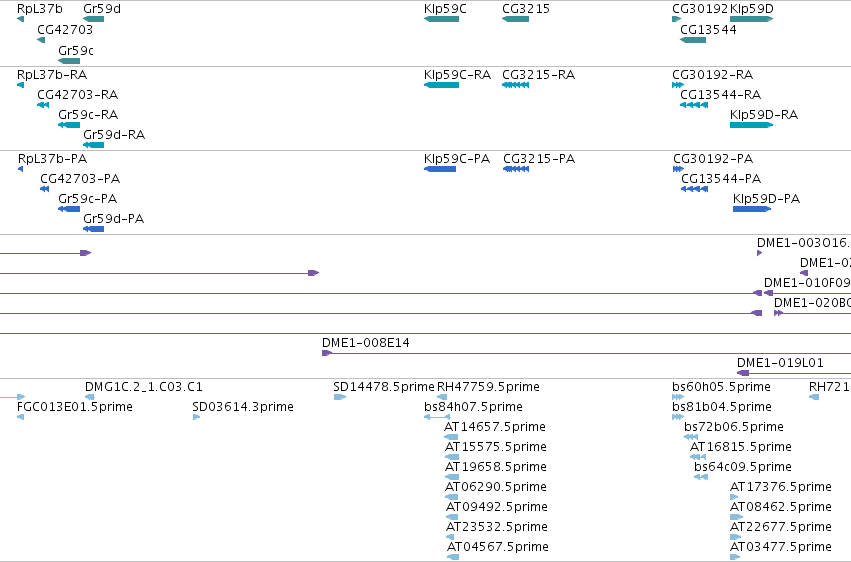Select protein RpL37b-PA
The image size is (851, 562).
(x=52, y=158)
